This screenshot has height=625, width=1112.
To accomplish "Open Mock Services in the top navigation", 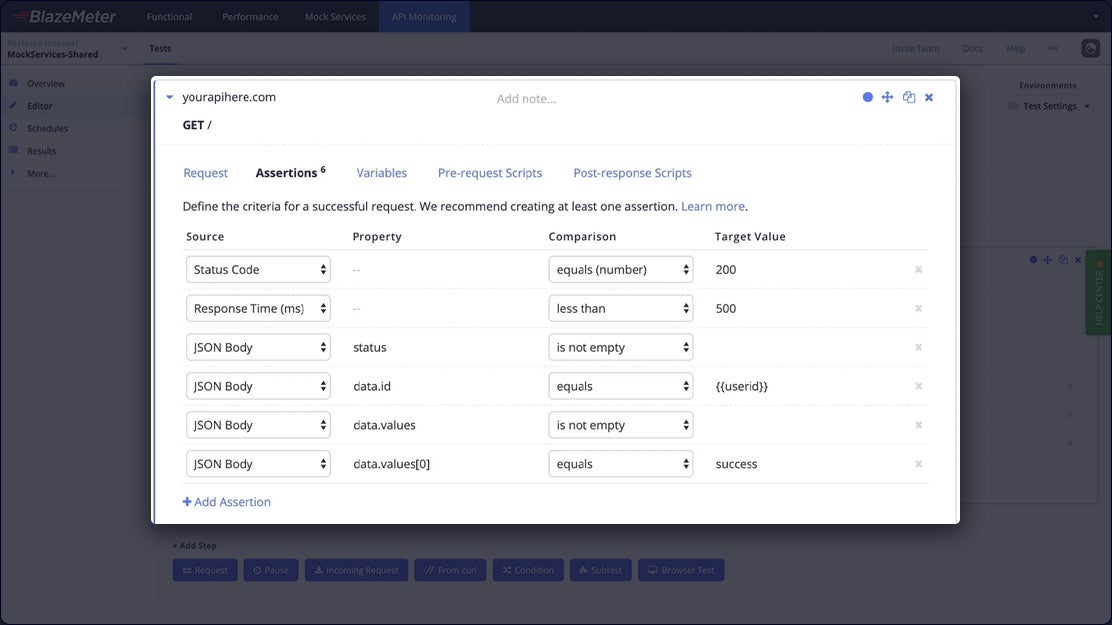I will pyautogui.click(x=335, y=16).
